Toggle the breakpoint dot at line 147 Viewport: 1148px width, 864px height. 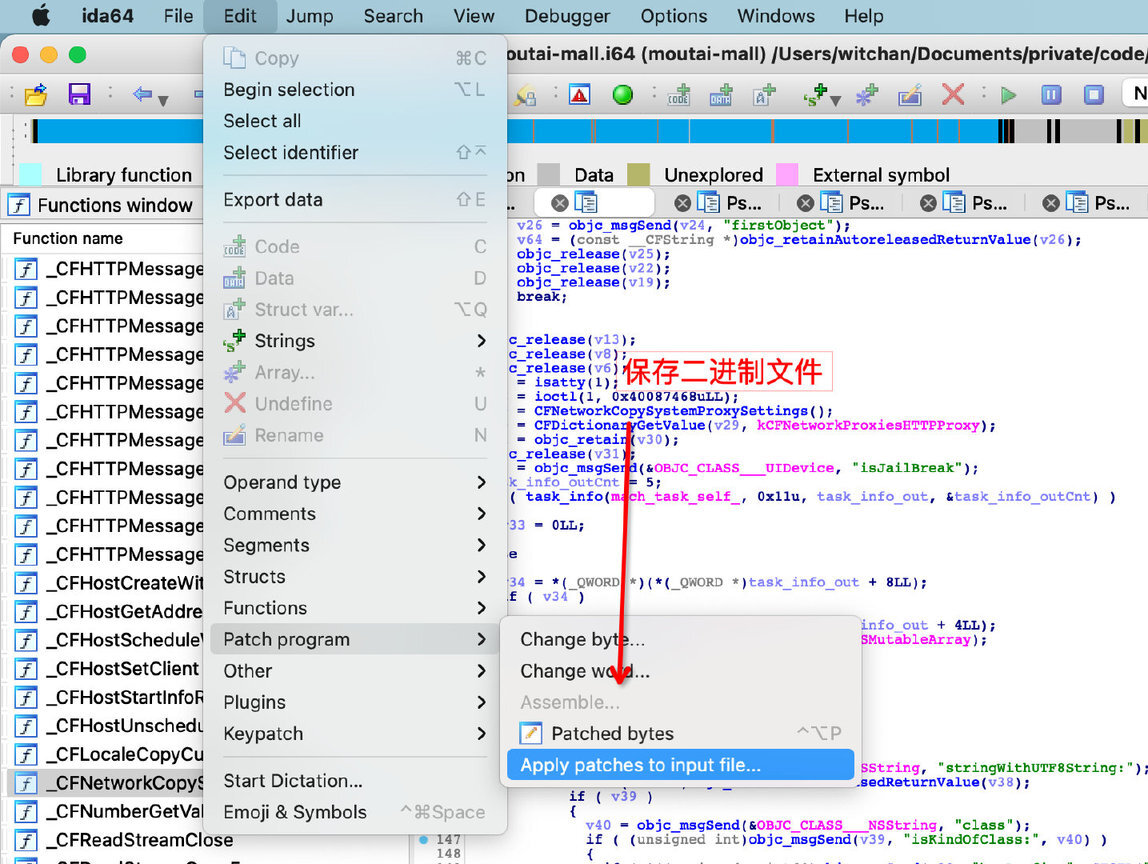423,839
